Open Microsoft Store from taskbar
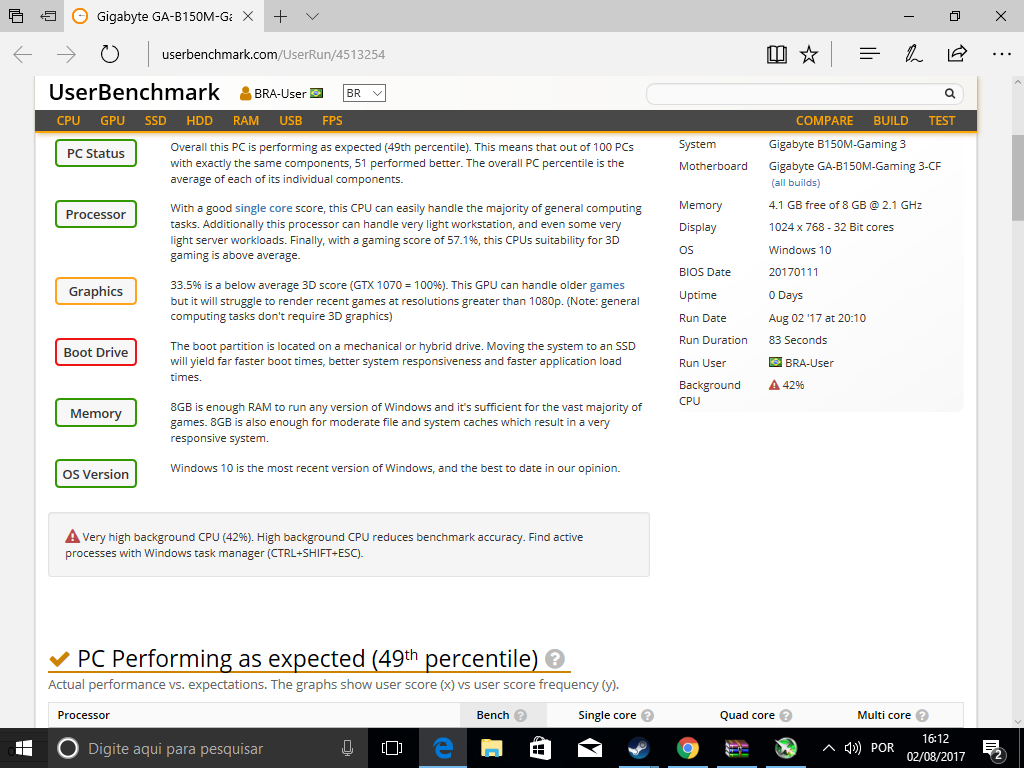 pyautogui.click(x=540, y=748)
